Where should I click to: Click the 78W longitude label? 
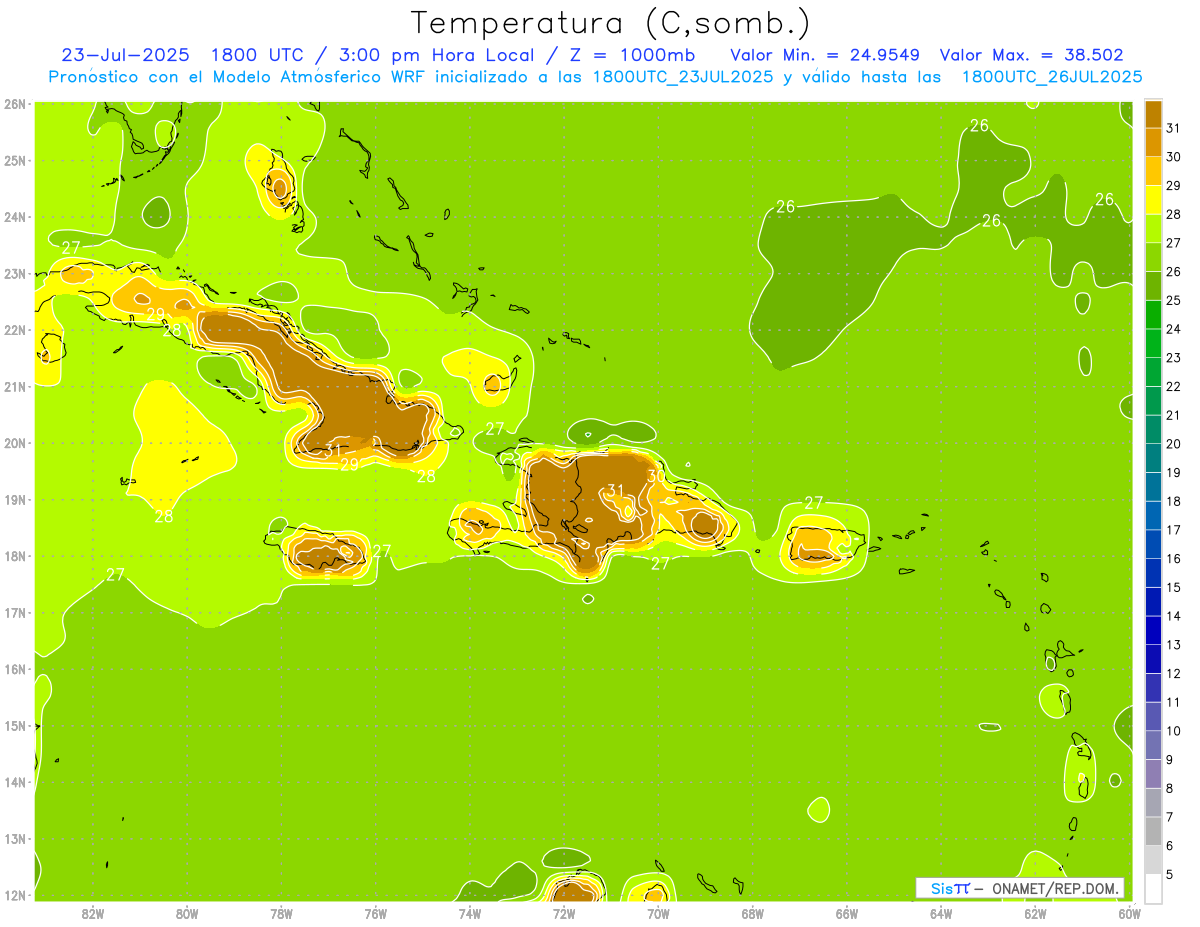coord(281,913)
